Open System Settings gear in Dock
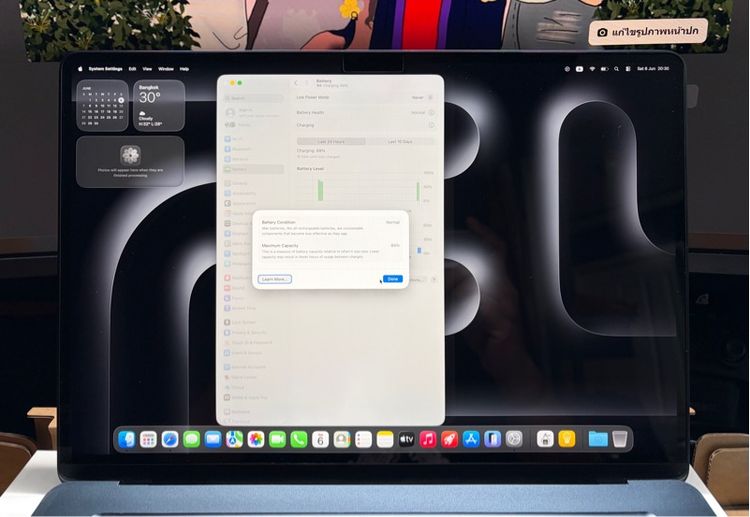 [x=514, y=439]
